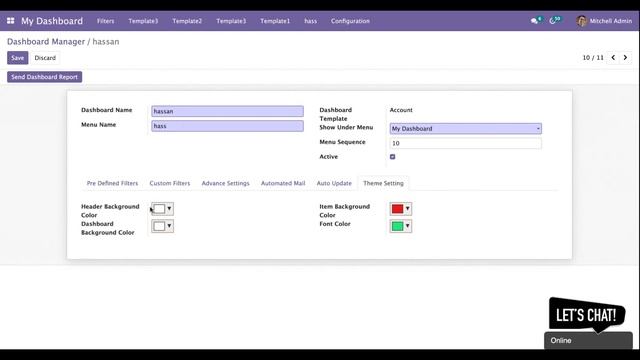Open the conversations chat icon
Viewport: 640px width, 360px height.
point(534,21)
